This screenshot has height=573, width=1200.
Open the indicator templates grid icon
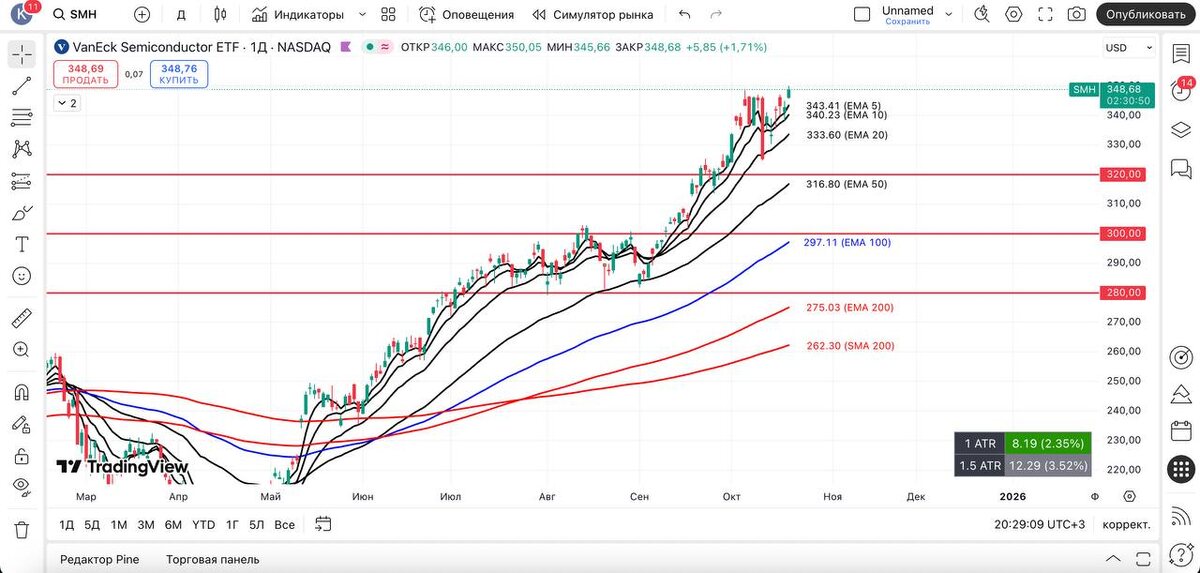pos(389,15)
